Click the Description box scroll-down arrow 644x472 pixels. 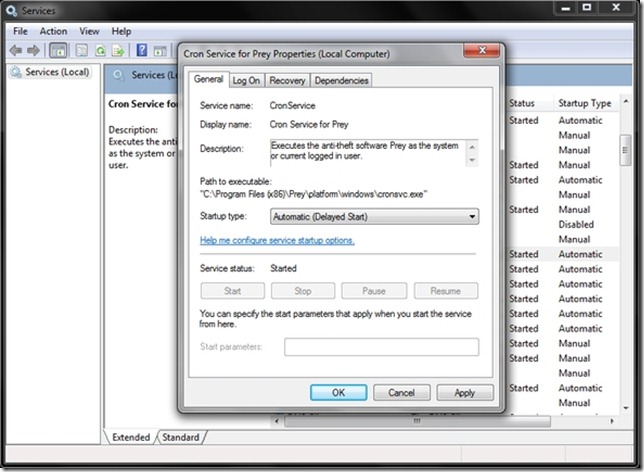[472, 160]
